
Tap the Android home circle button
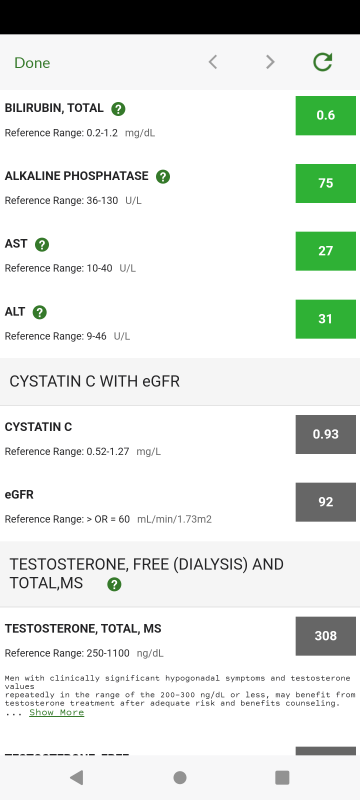tap(179, 777)
